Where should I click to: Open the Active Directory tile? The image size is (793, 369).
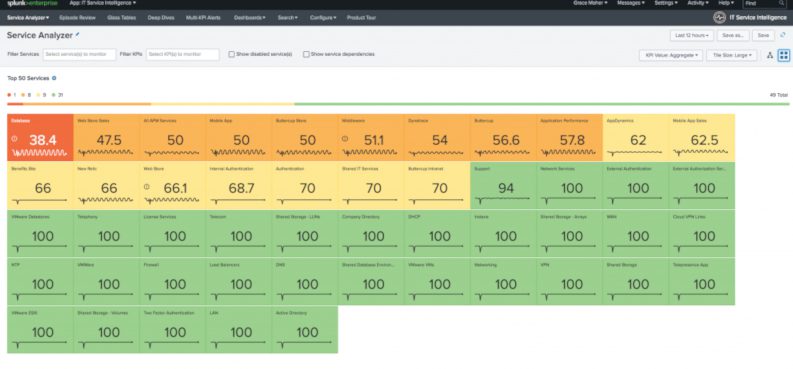click(304, 330)
